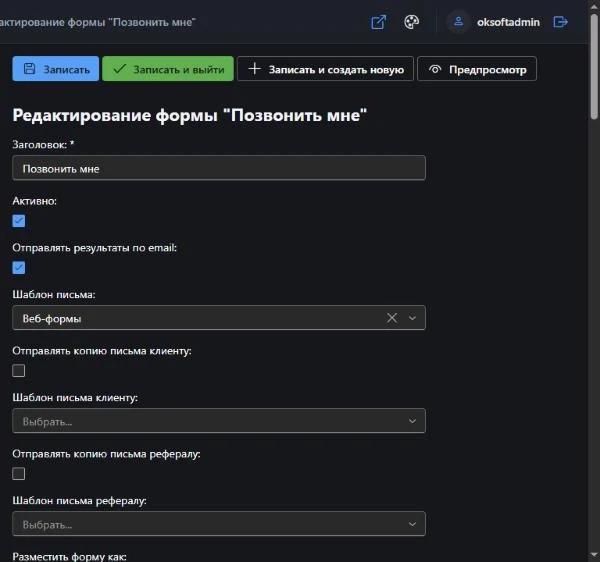
Task: Click the Разместить форму как label
Action: point(69,557)
